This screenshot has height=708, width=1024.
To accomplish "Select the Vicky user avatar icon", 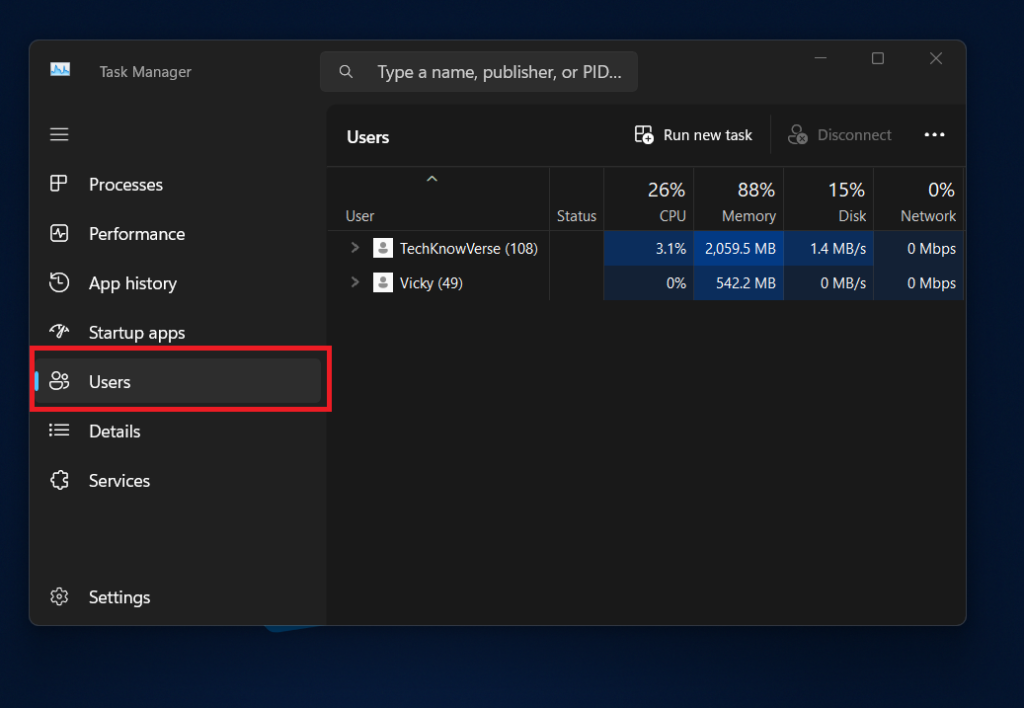I will (383, 283).
